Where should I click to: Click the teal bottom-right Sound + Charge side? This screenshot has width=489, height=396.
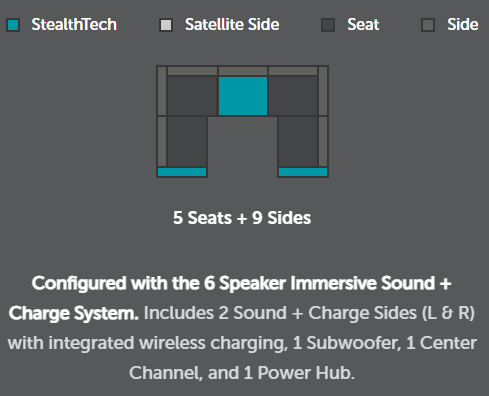(x=303, y=172)
